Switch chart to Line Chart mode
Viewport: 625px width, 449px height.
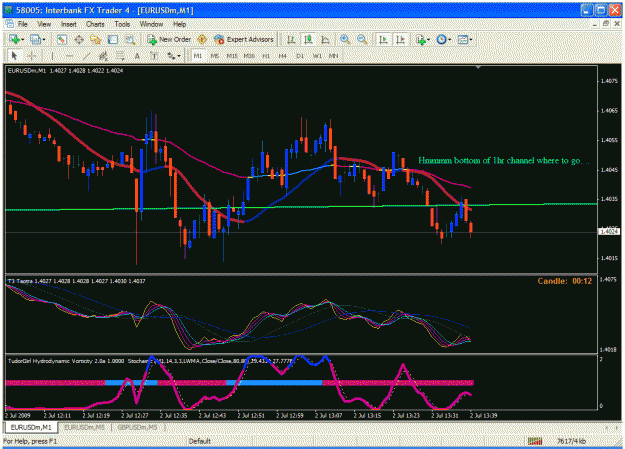325,39
